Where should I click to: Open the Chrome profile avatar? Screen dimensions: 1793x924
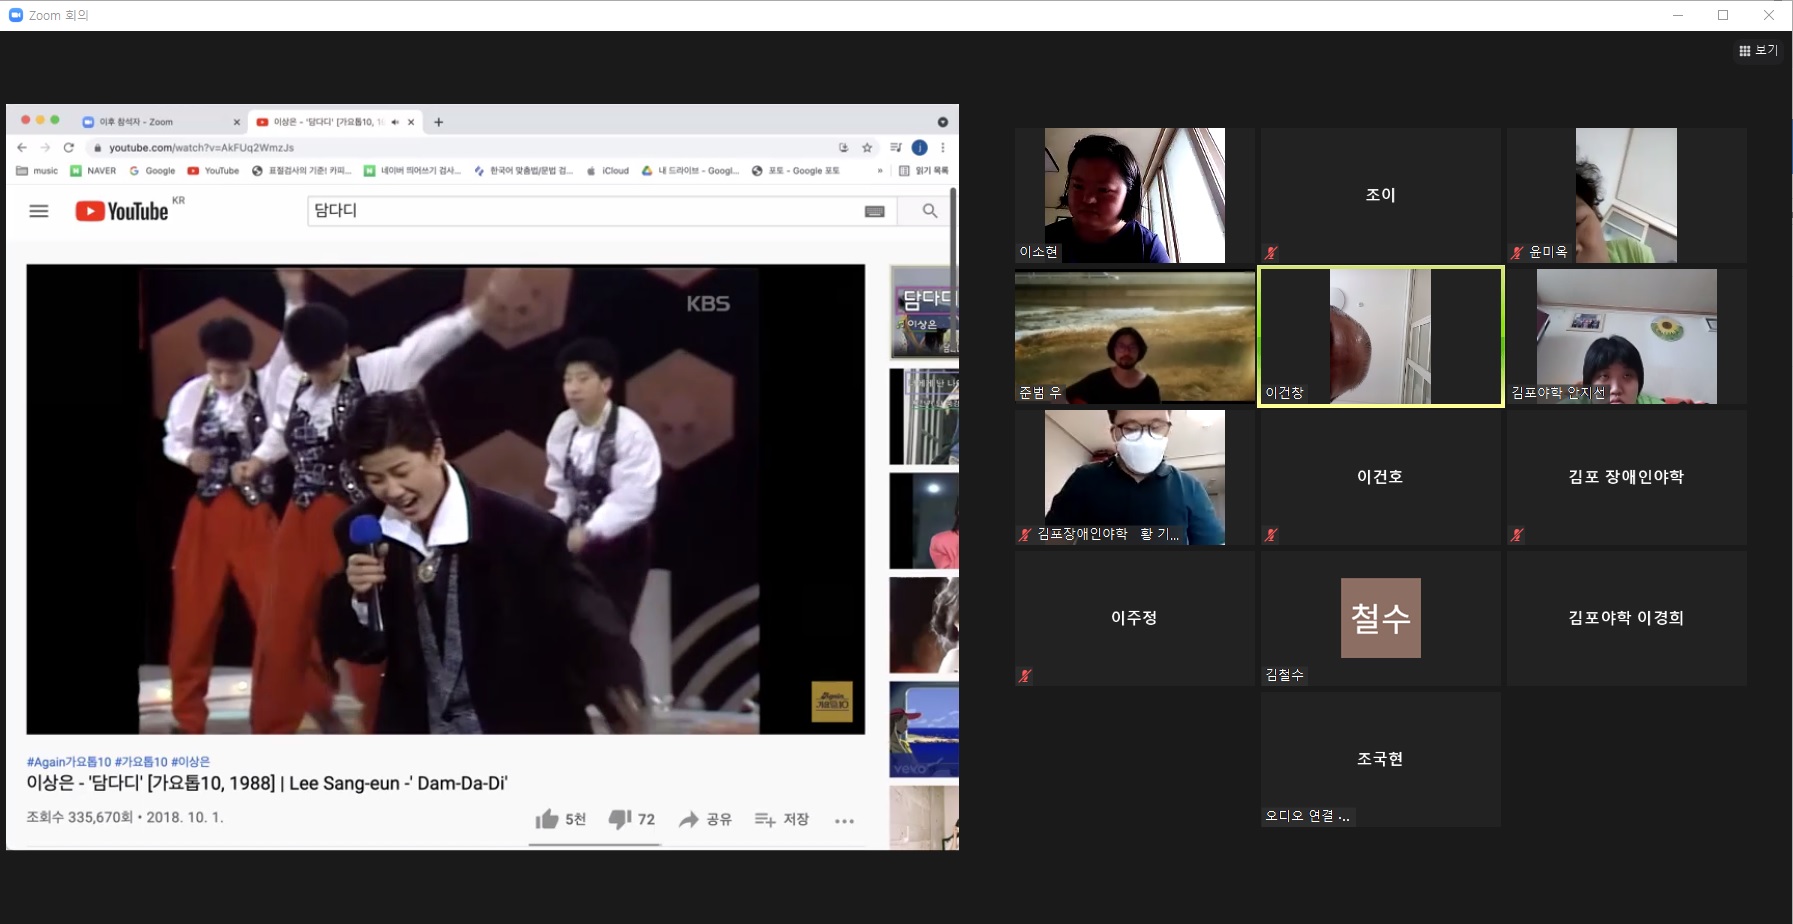pyautogui.click(x=920, y=148)
